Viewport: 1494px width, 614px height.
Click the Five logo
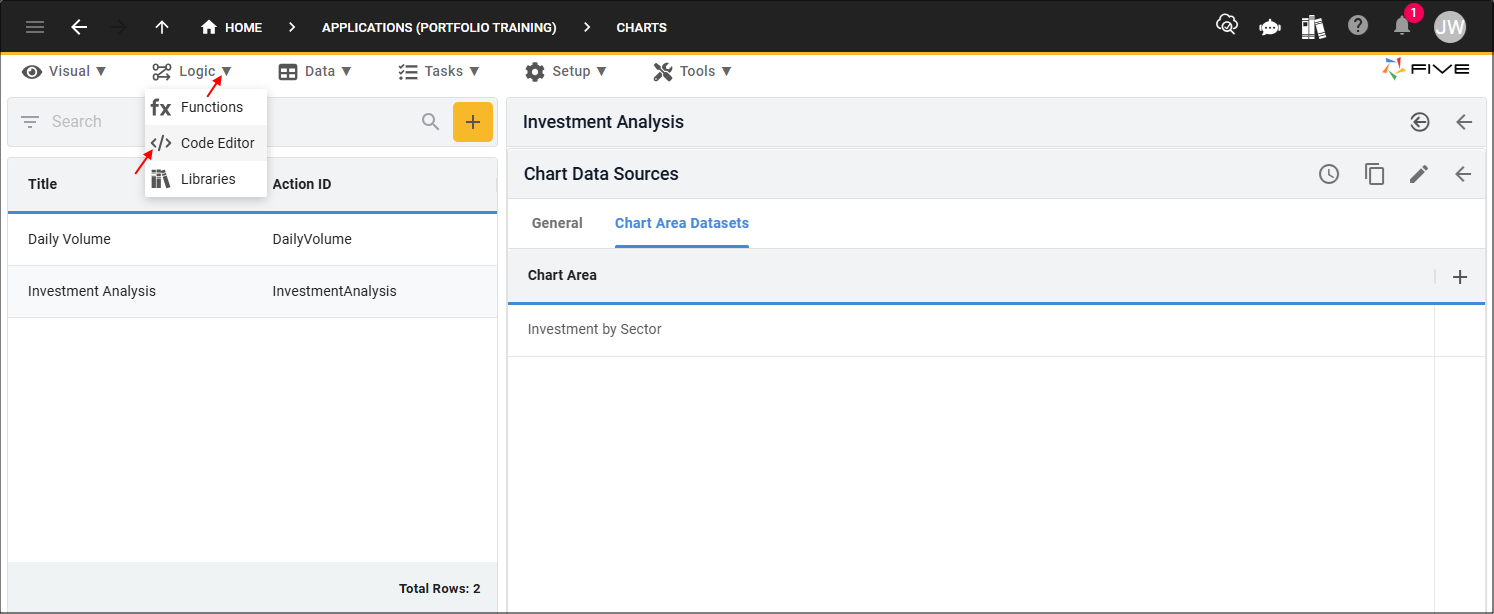tap(1426, 69)
